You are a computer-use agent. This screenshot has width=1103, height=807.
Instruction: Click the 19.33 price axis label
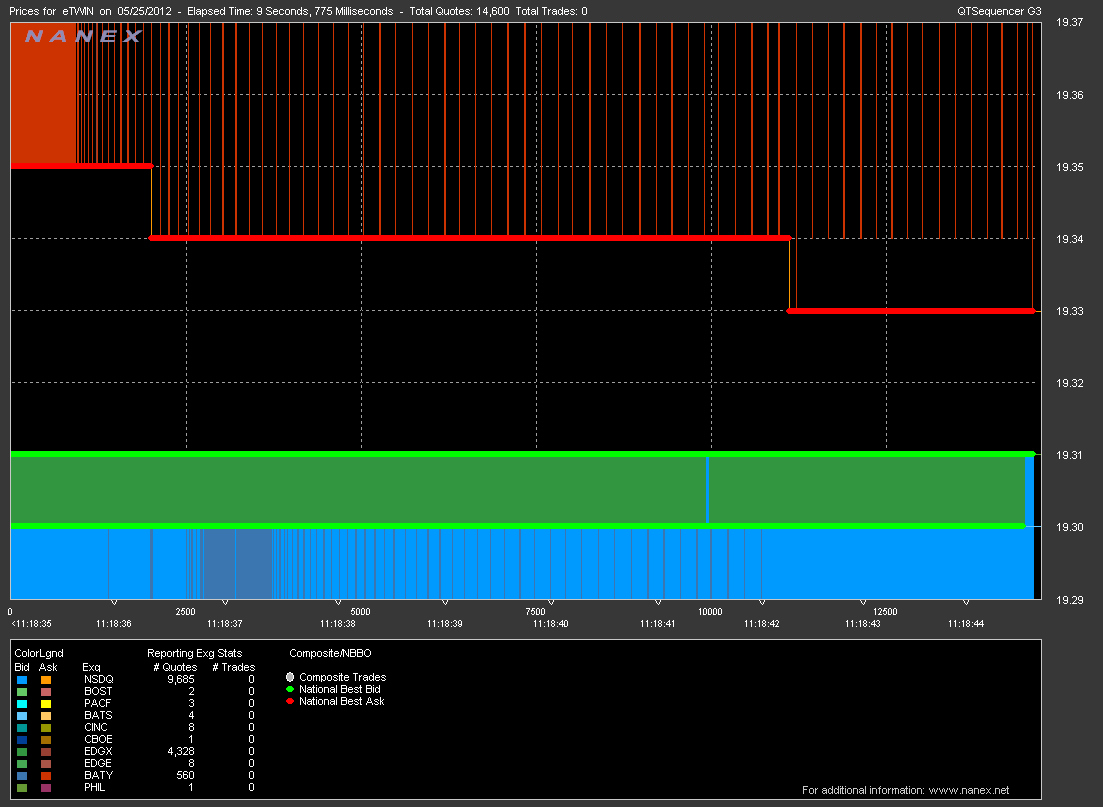[1070, 311]
